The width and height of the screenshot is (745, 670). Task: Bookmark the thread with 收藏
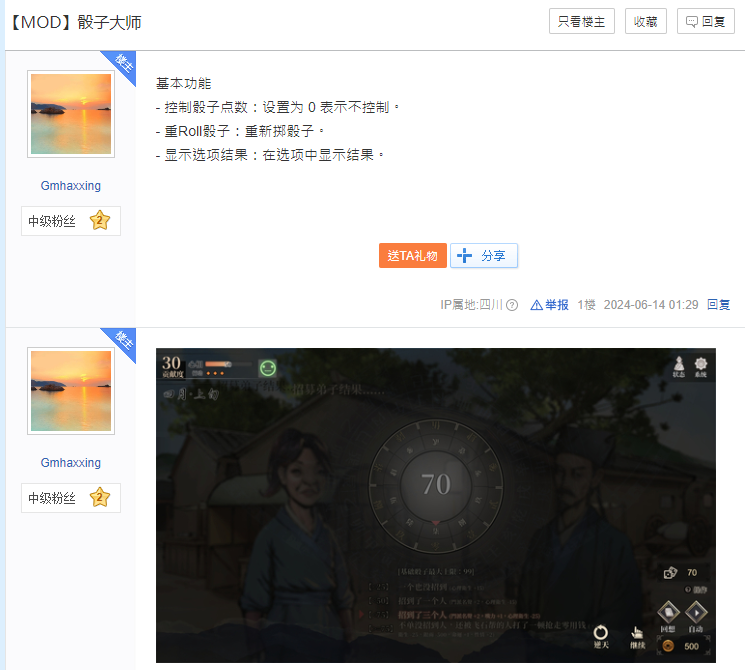click(x=645, y=21)
